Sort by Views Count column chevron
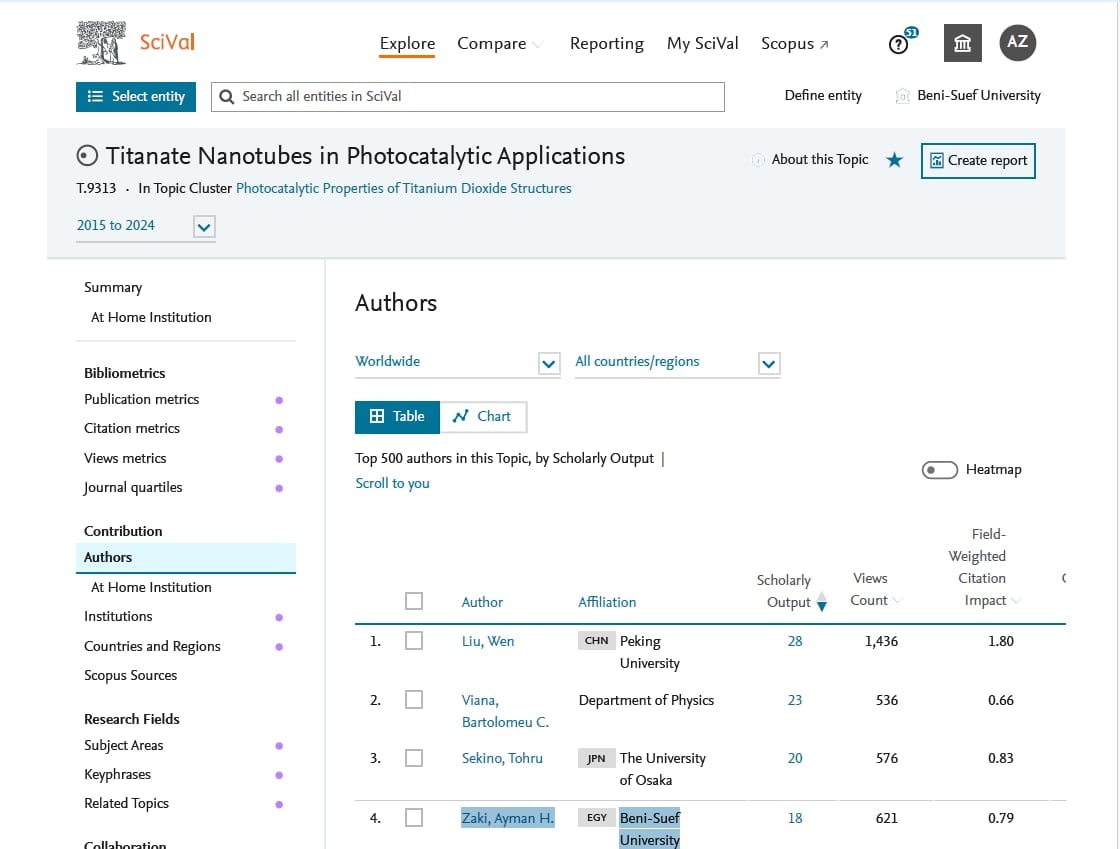Image resolution: width=1120 pixels, height=849 pixels. click(898, 601)
